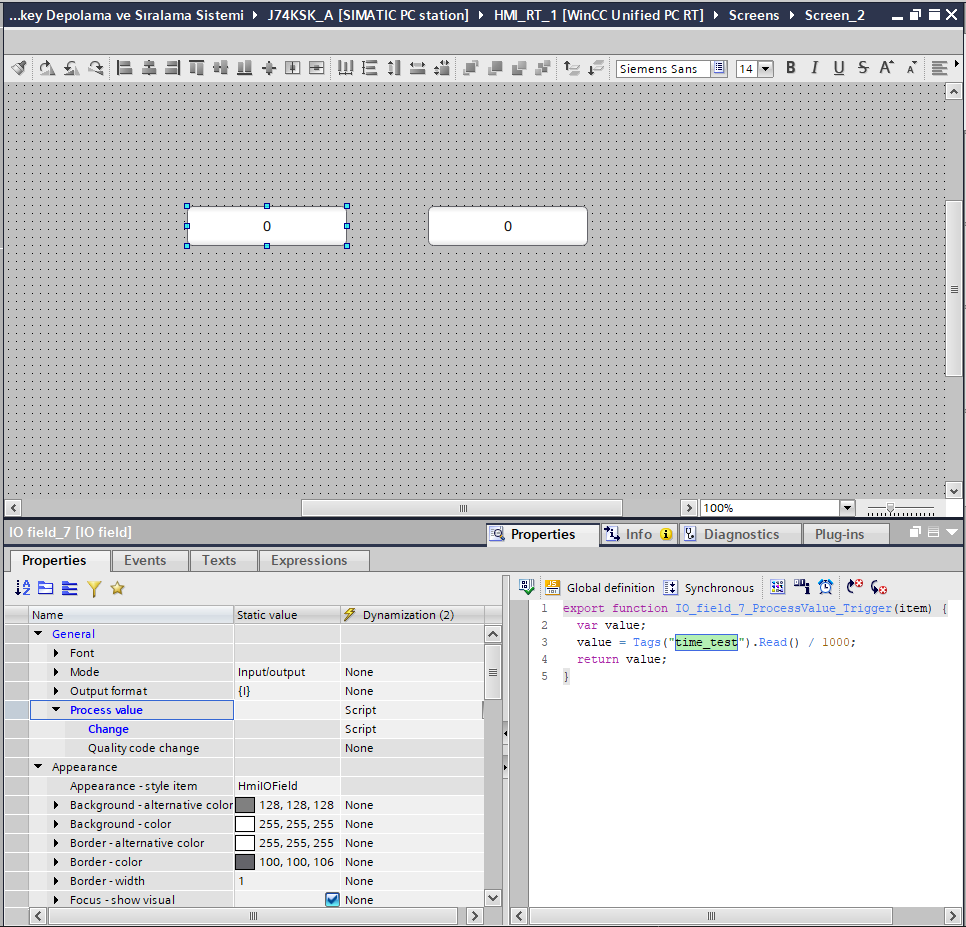The height and width of the screenshot is (927, 966).
Task: Open the font size dropdown
Action: 766,69
